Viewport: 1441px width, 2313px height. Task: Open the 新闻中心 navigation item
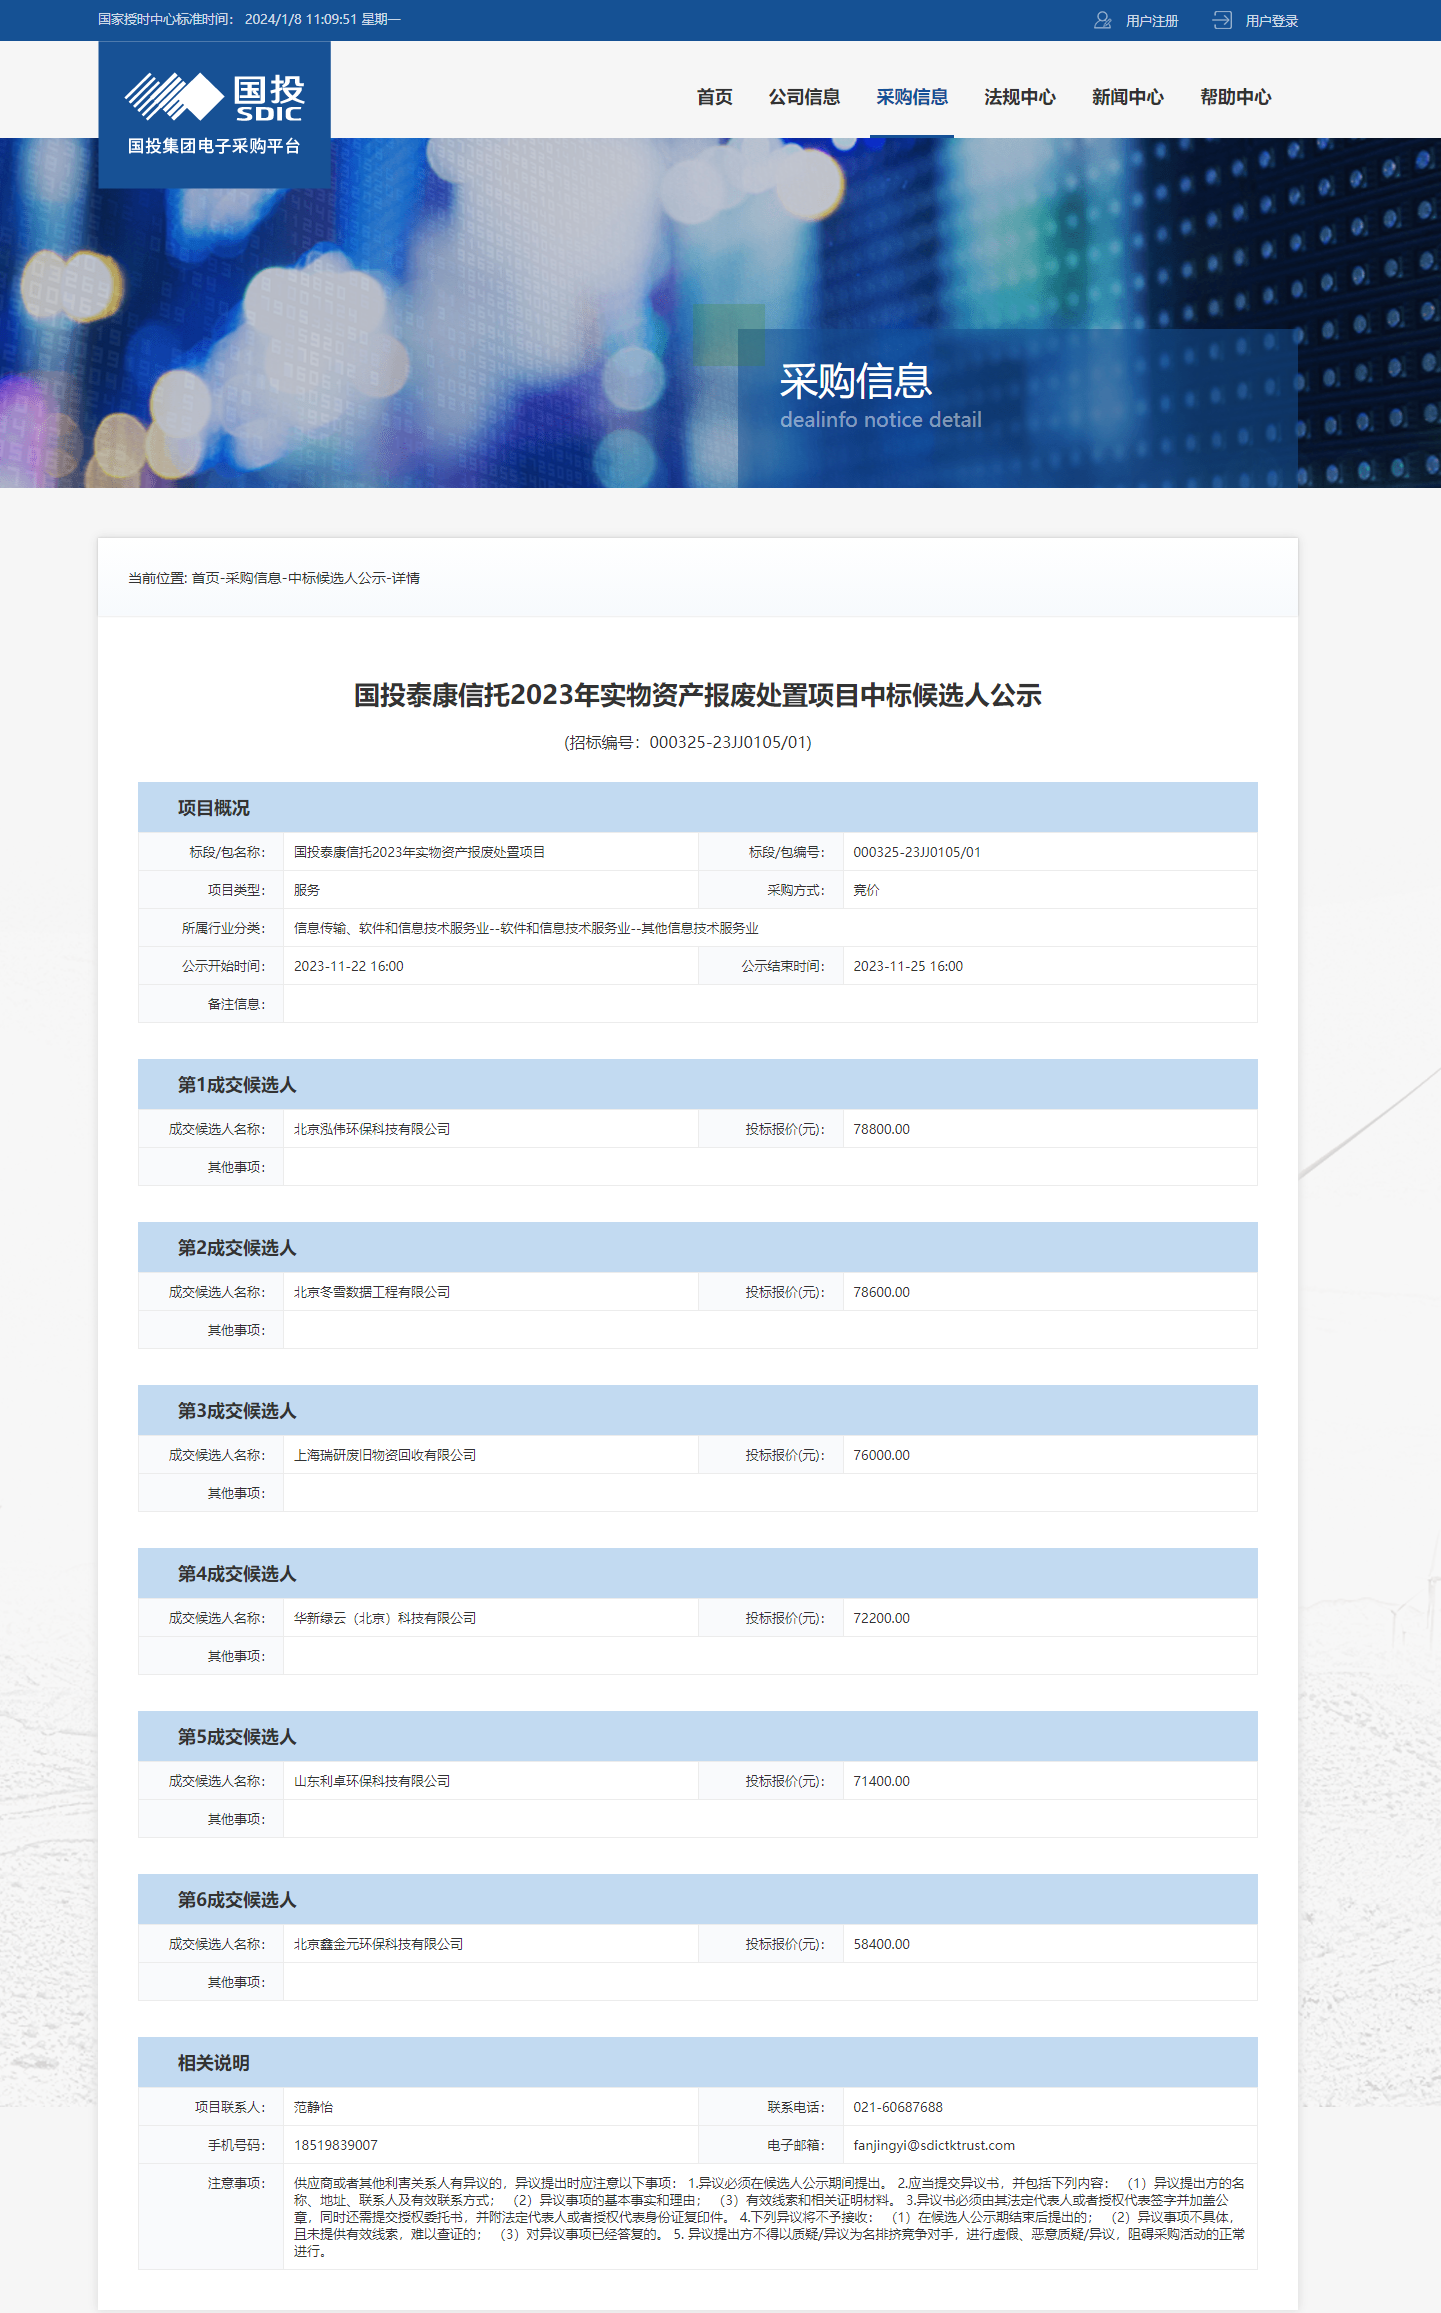click(x=1127, y=97)
